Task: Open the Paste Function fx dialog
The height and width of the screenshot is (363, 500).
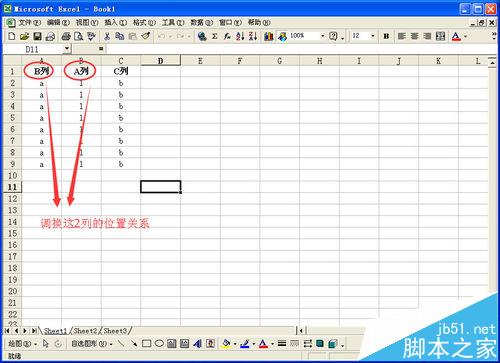Action: tap(227, 36)
